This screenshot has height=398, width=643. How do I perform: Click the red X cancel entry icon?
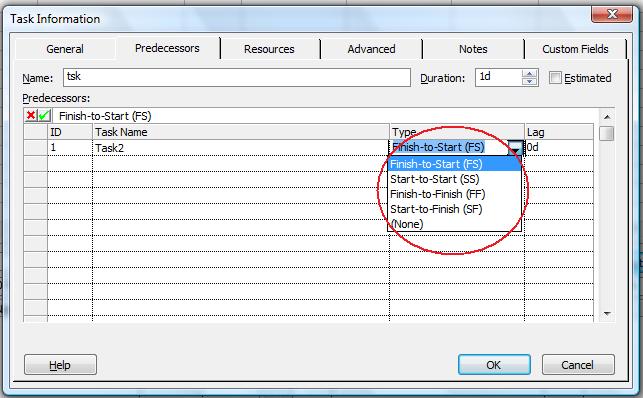(x=31, y=116)
